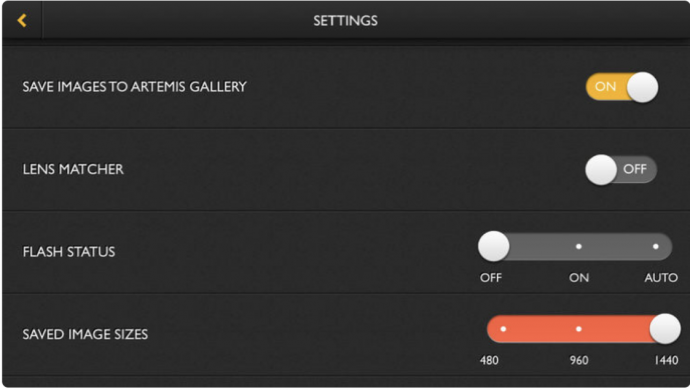Turn off Save Images to Artemis Gallery switch
The height and width of the screenshot is (390, 690).
(x=622, y=87)
